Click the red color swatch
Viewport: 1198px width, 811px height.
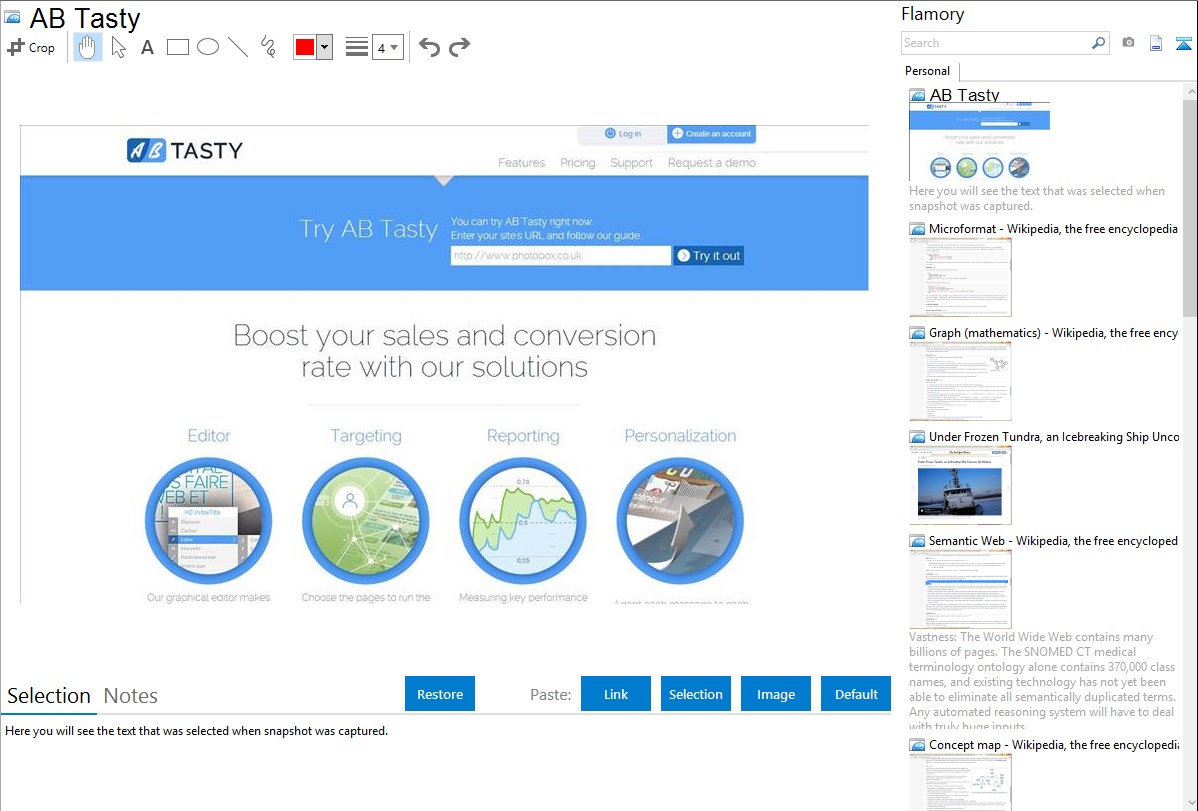305,47
